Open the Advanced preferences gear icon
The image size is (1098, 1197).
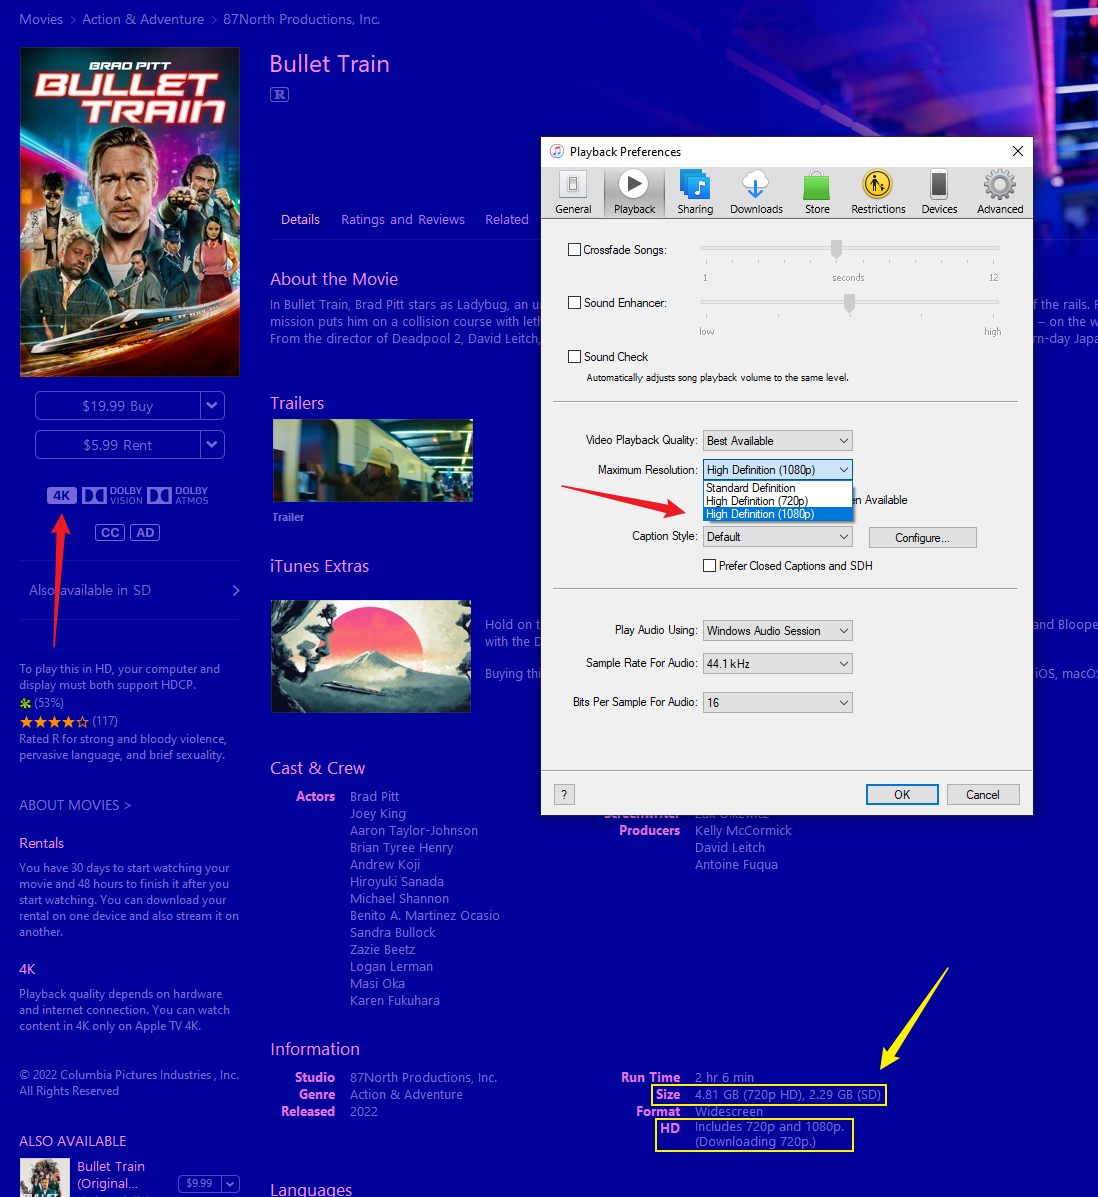click(x=1000, y=193)
